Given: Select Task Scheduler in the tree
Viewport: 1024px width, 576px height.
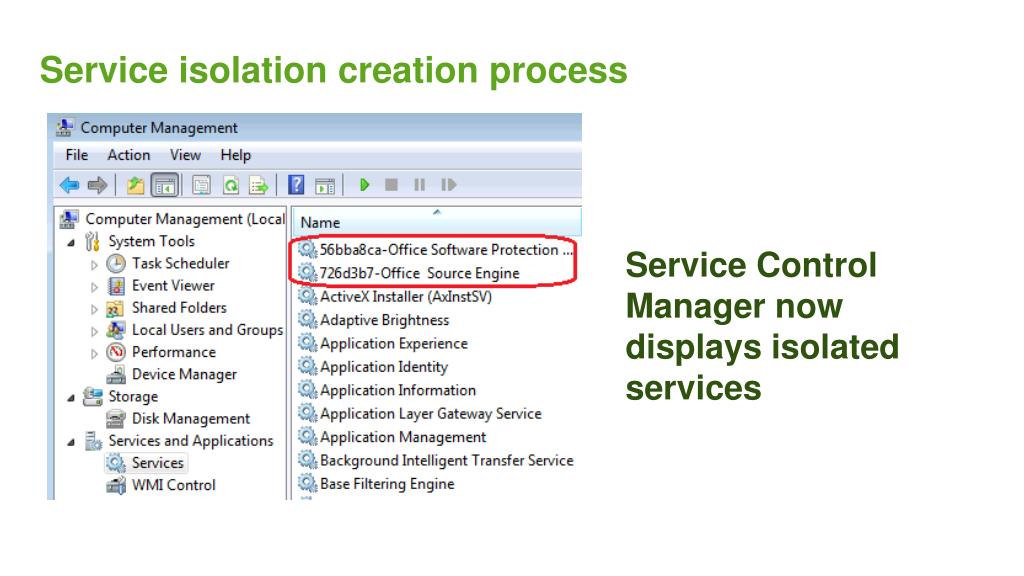Looking at the screenshot, I should pos(181,263).
